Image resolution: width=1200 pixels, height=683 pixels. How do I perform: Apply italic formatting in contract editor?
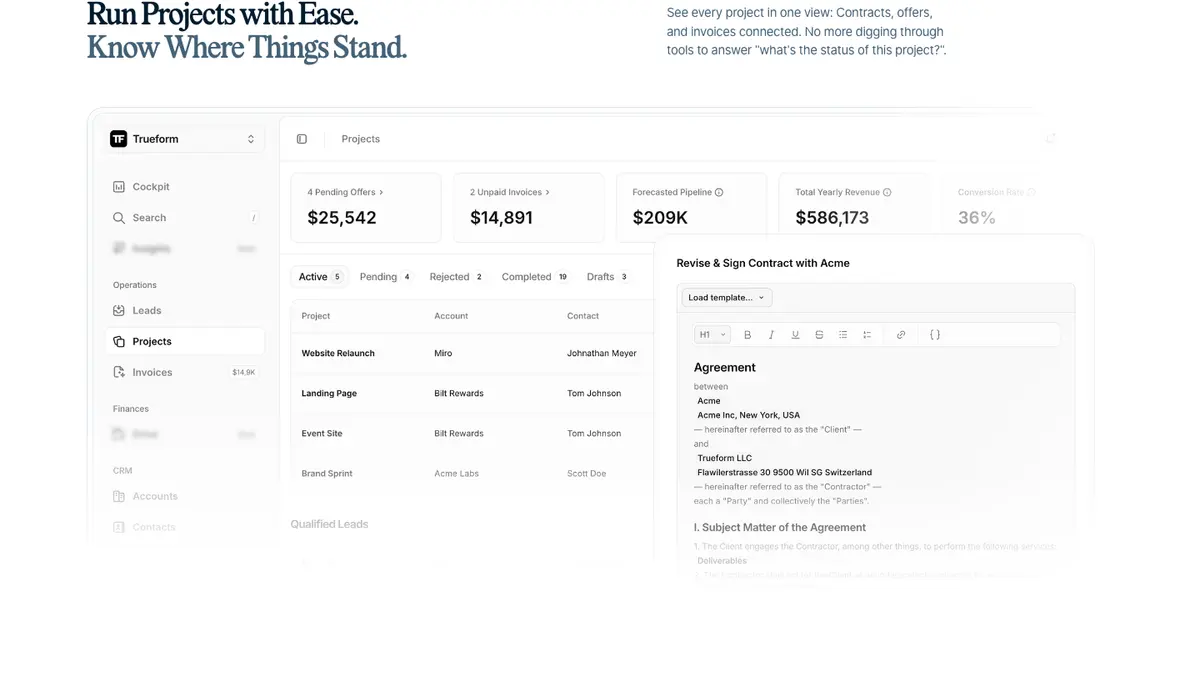pos(771,335)
